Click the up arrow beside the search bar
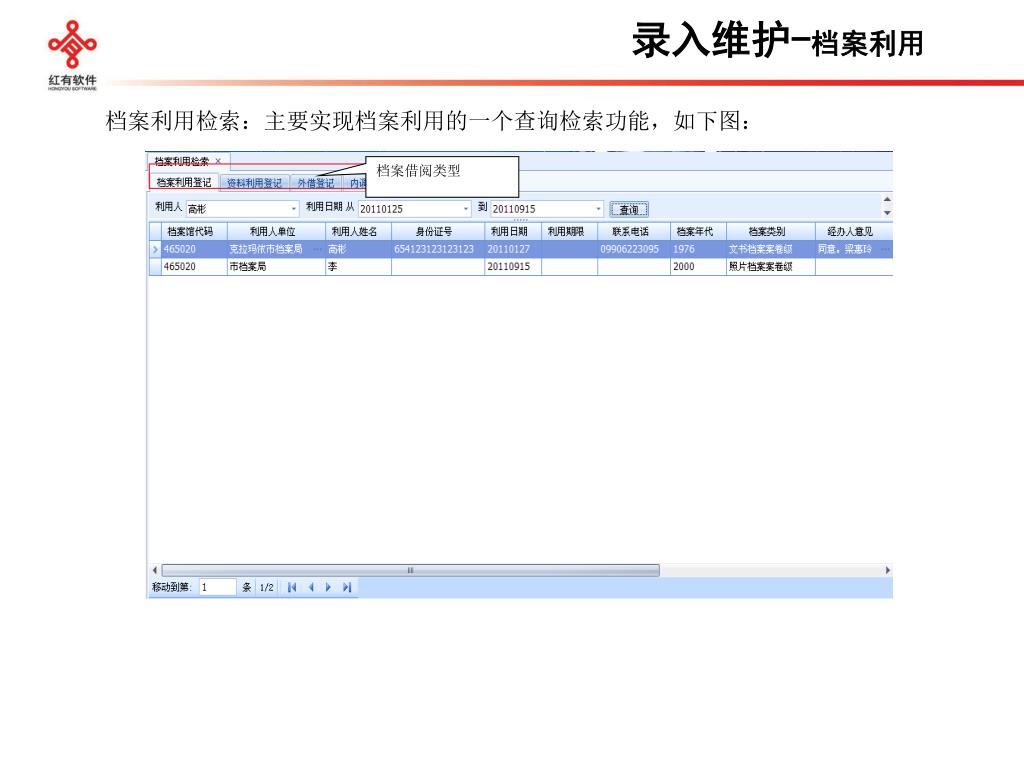The height and width of the screenshot is (768, 1024). coord(887,199)
